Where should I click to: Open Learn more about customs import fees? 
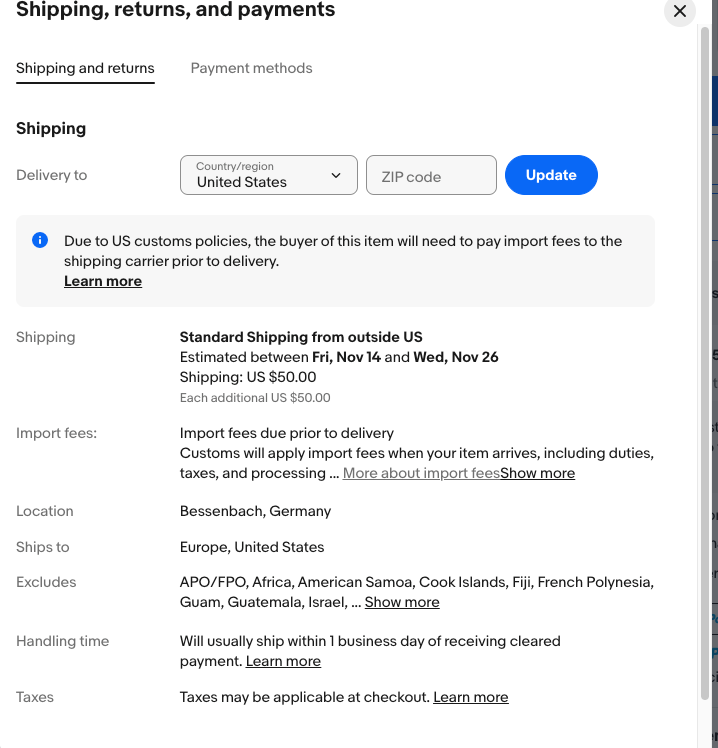pyautogui.click(x=103, y=281)
